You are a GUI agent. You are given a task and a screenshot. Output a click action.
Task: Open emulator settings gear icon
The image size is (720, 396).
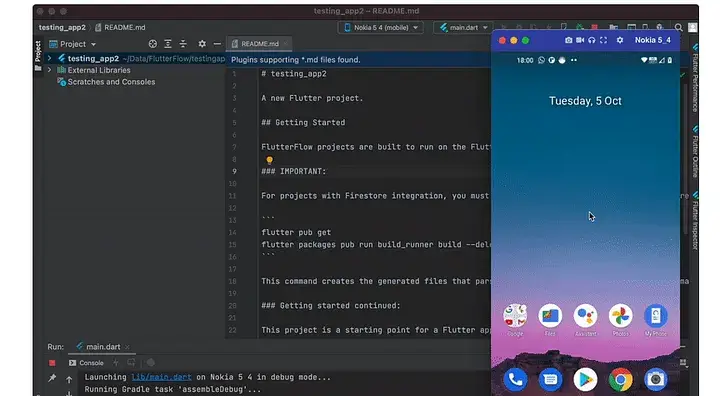click(620, 40)
